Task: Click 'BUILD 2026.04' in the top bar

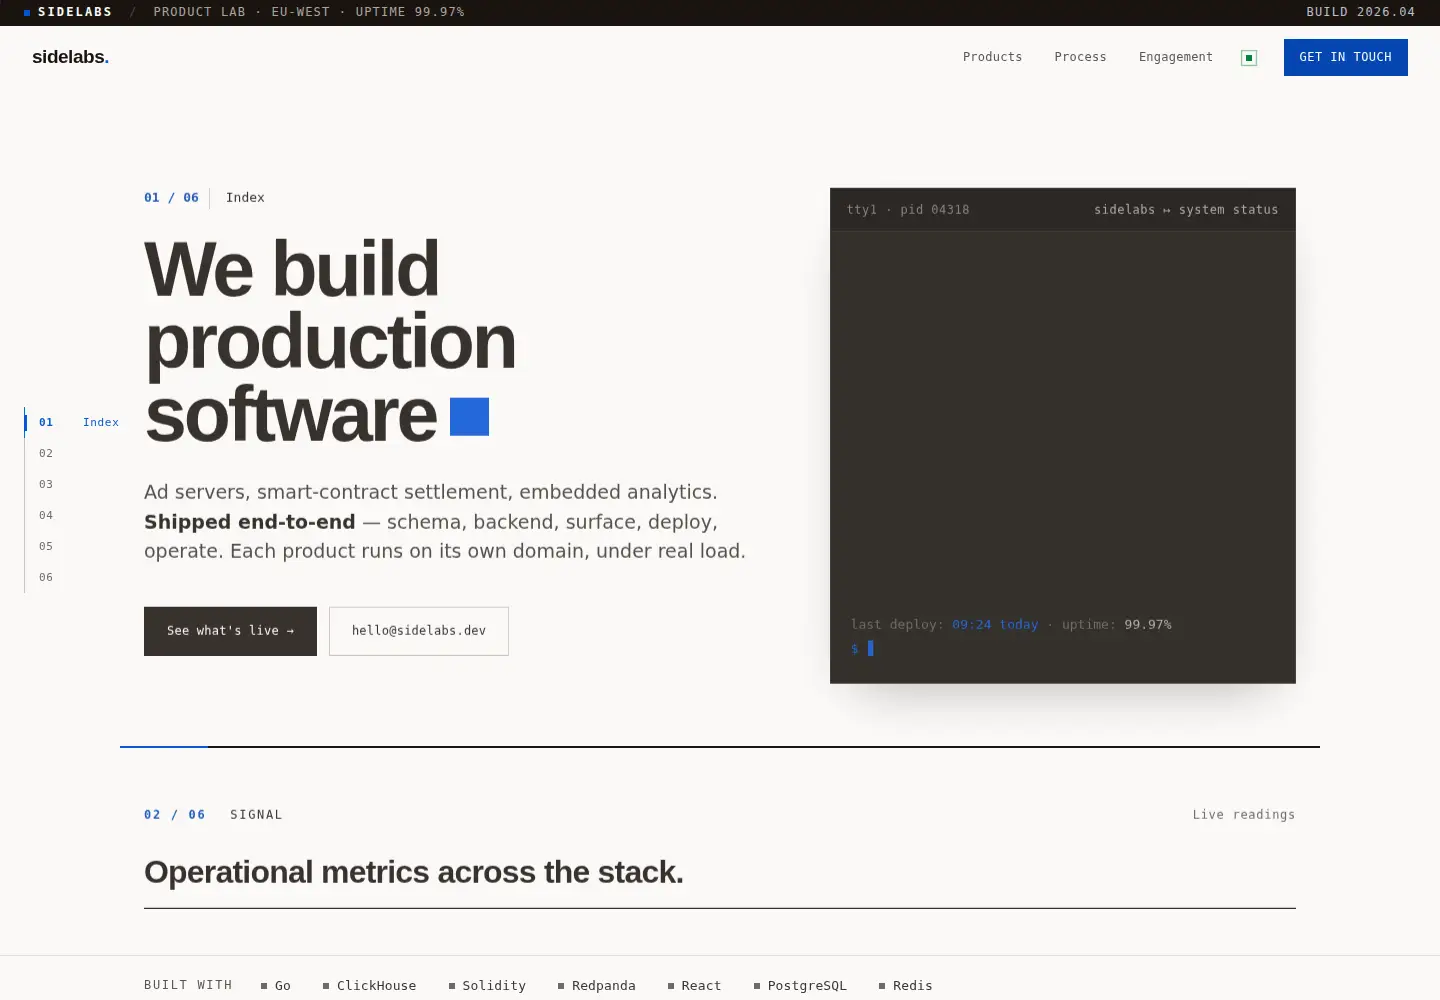Action: pos(1361,12)
